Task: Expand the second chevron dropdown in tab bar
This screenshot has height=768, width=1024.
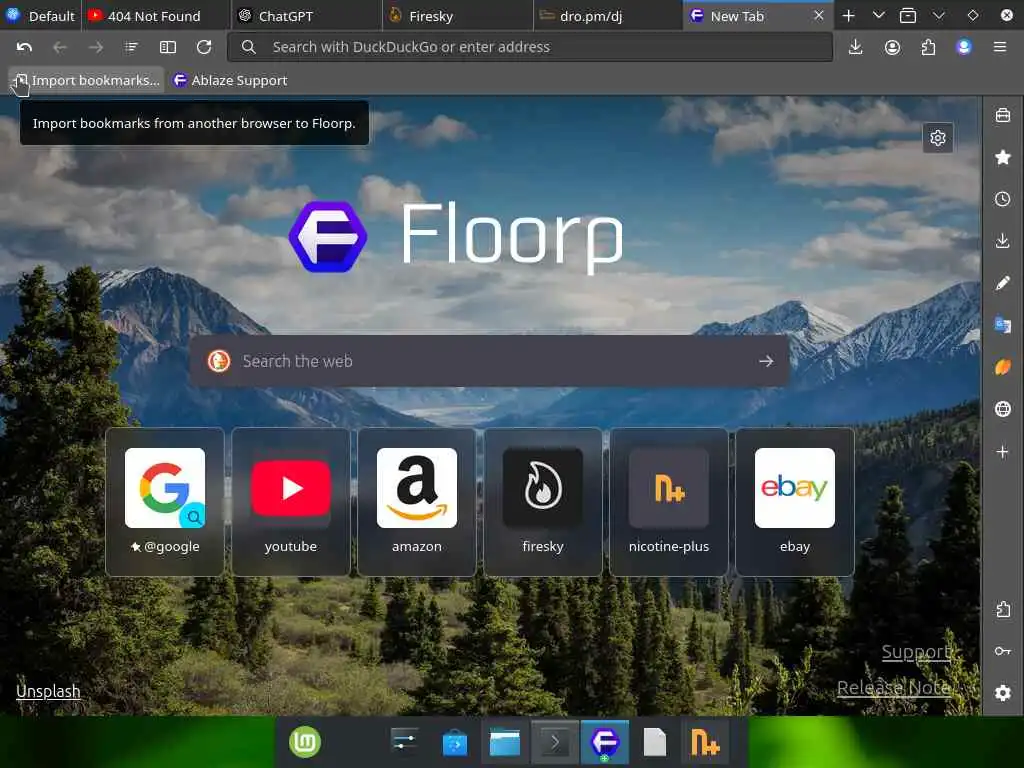Action: click(938, 16)
